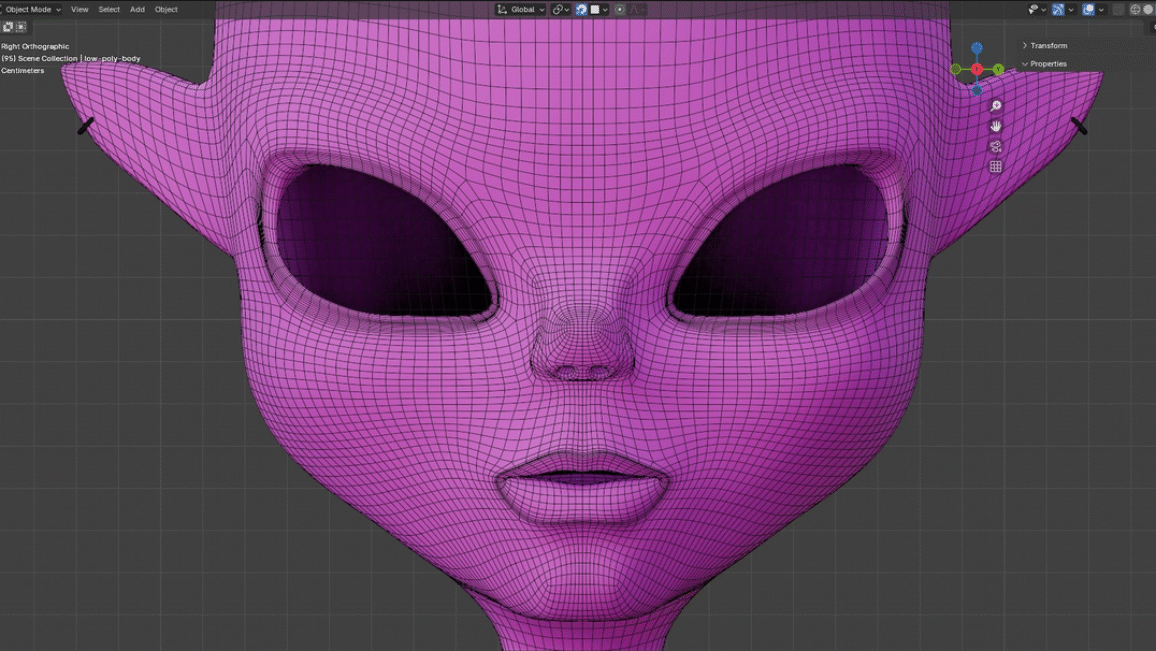Click the pan hand viewport icon

pyautogui.click(x=995, y=126)
